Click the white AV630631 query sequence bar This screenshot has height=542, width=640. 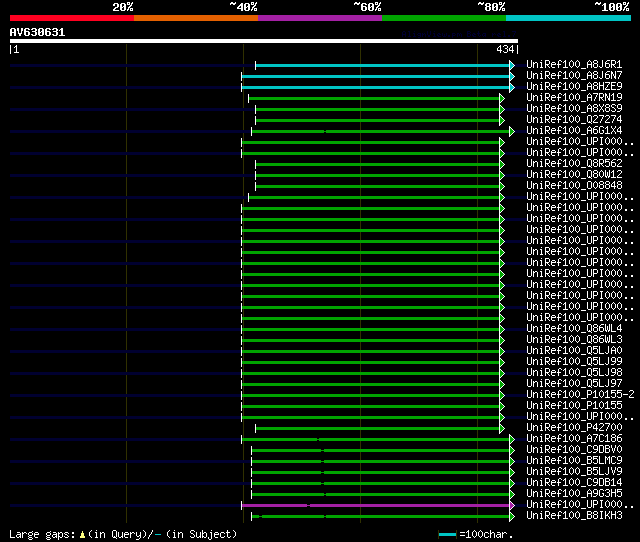264,41
